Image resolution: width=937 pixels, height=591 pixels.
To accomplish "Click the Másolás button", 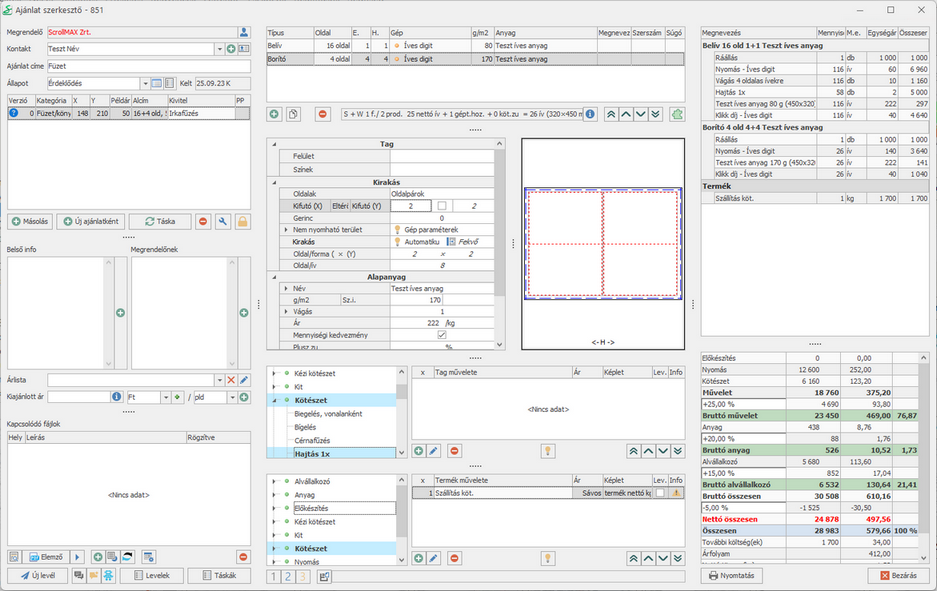I will tap(30, 221).
